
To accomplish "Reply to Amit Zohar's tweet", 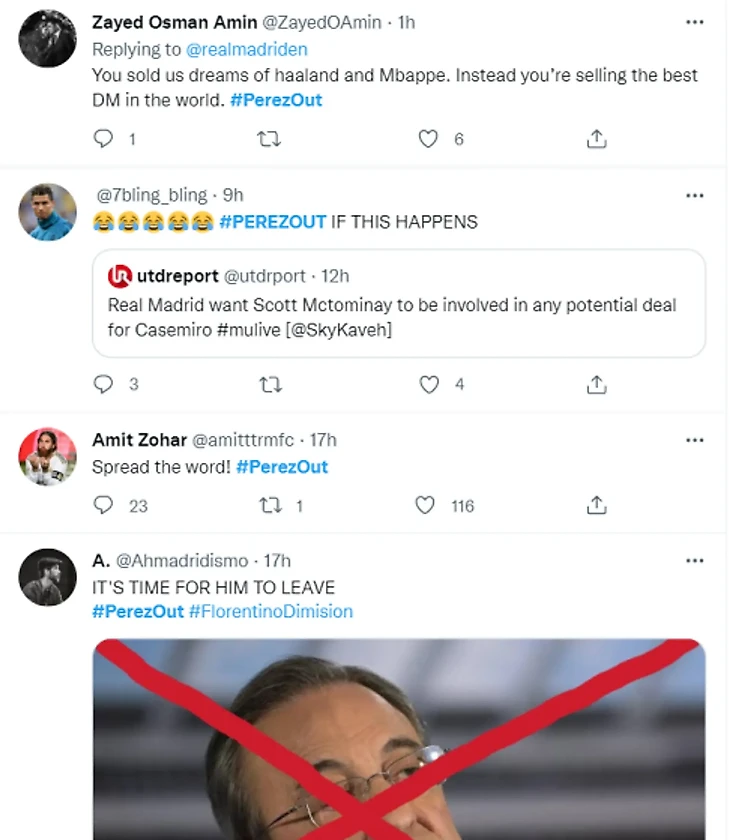I will [103, 505].
